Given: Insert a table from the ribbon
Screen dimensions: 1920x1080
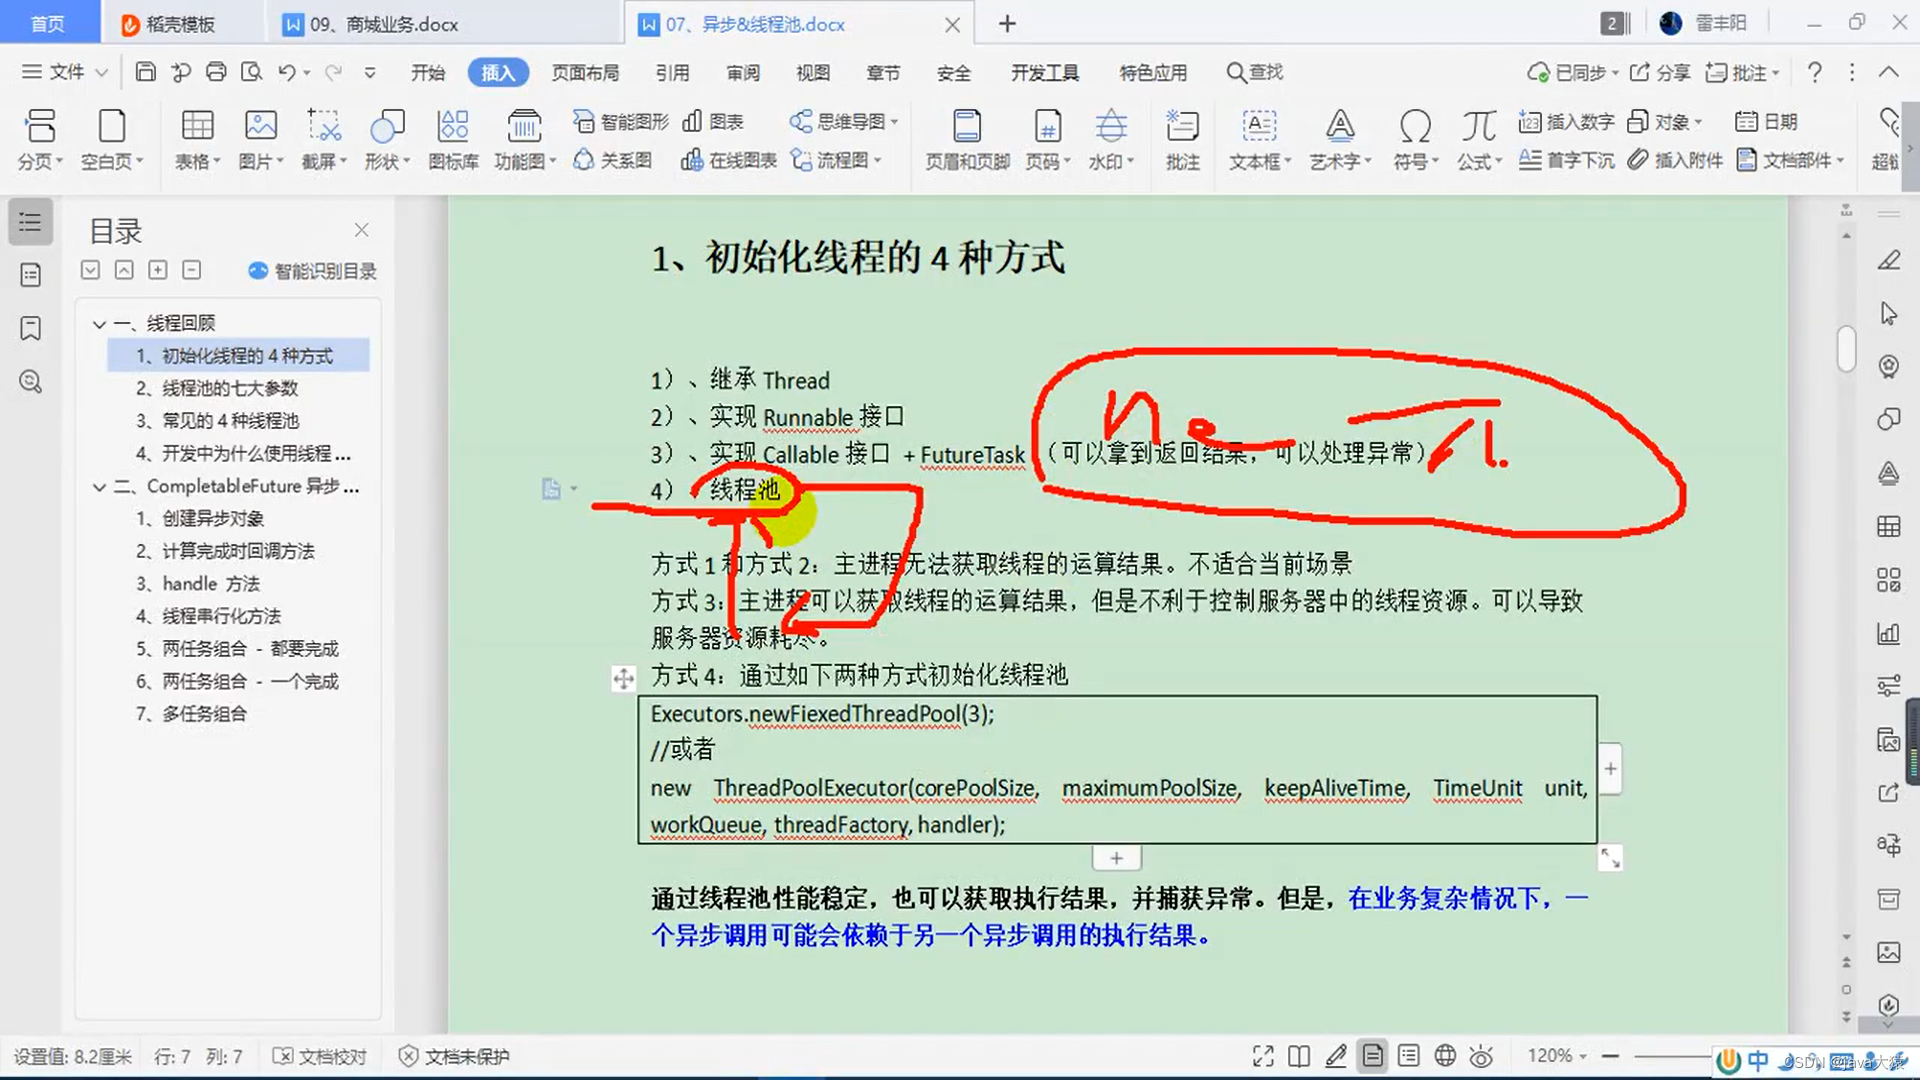Looking at the screenshot, I should point(196,127).
